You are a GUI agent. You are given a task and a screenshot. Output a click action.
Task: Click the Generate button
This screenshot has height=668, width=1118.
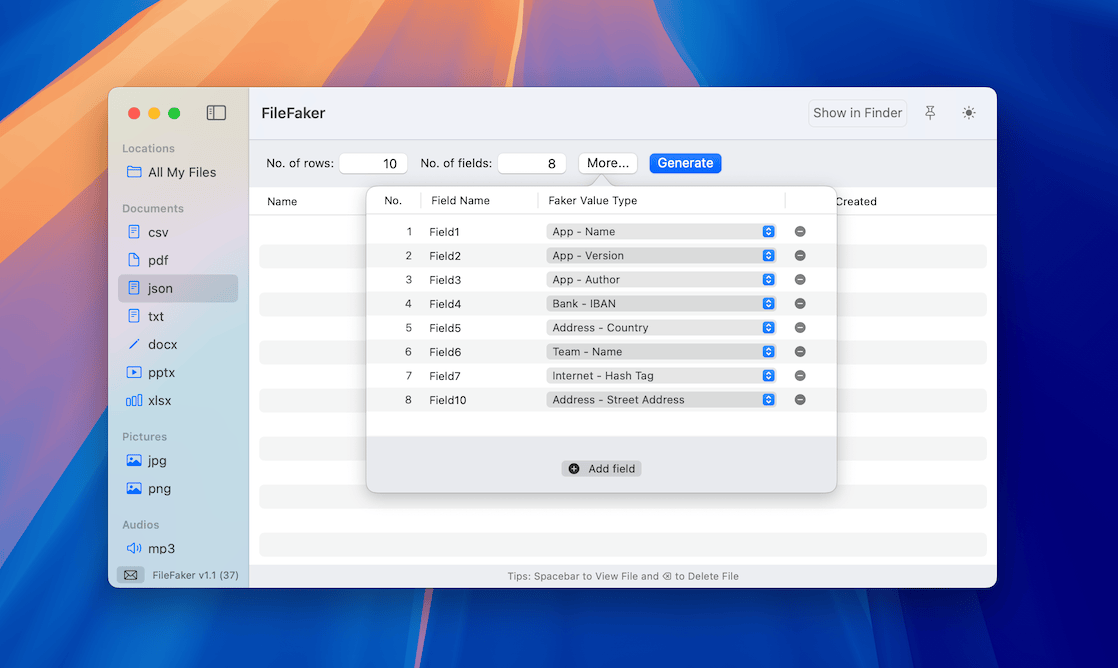pyautogui.click(x=685, y=163)
